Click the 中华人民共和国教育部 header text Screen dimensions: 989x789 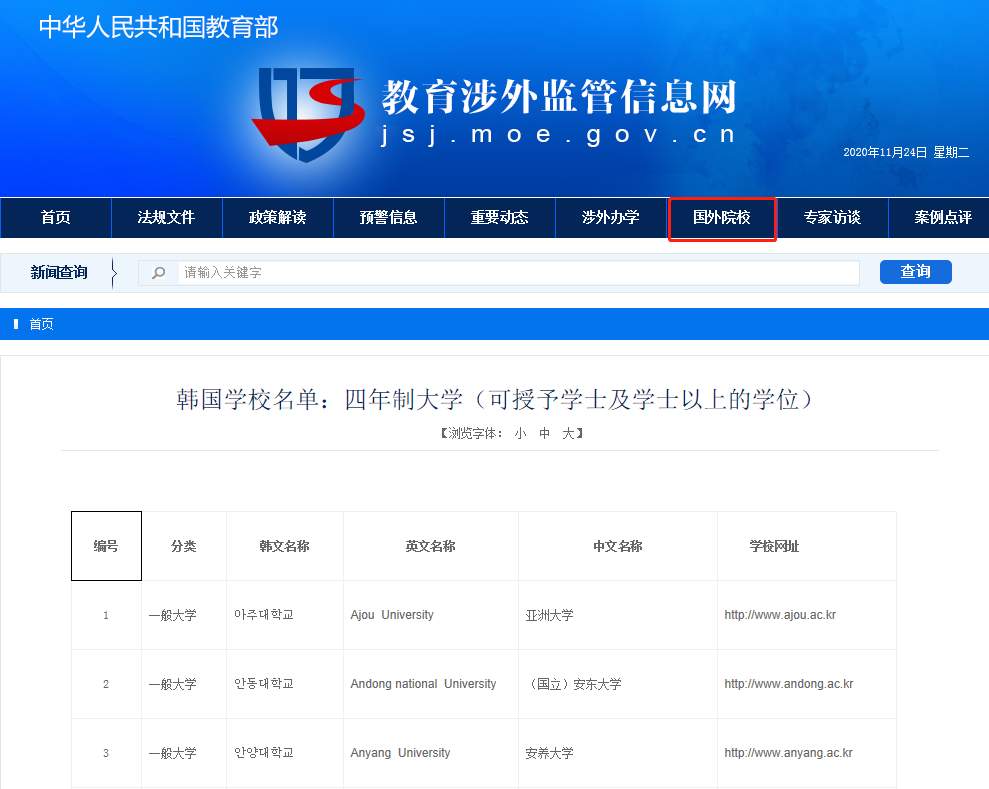[158, 27]
